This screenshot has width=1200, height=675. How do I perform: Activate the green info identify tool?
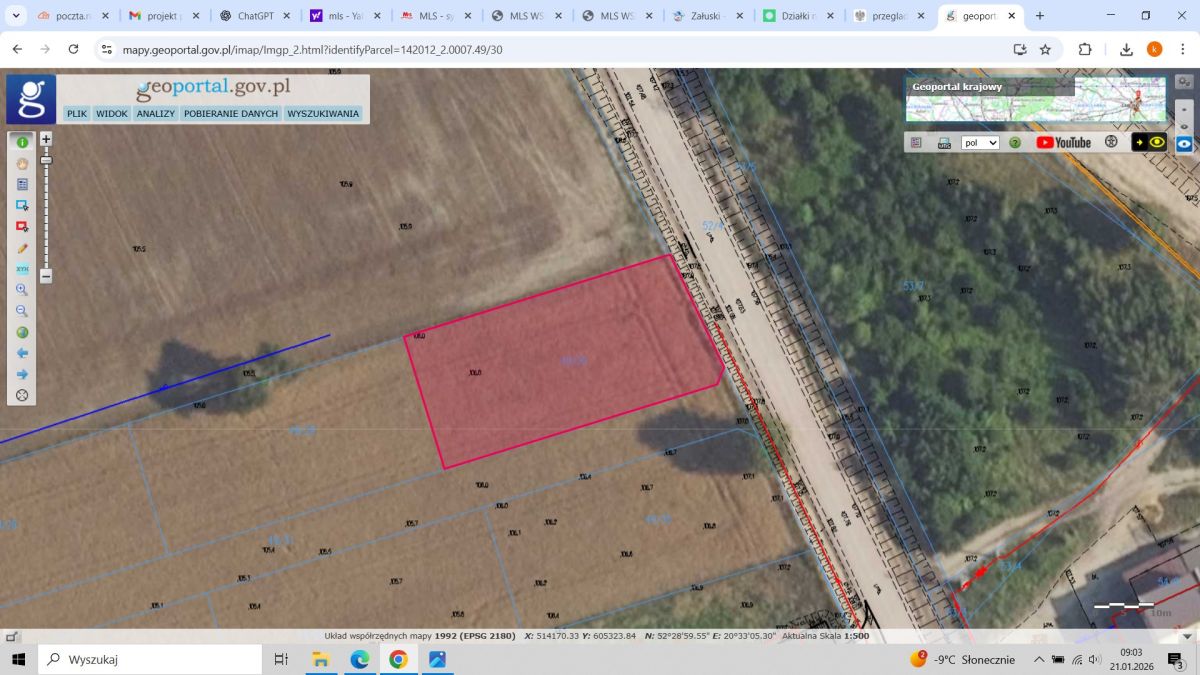22,143
